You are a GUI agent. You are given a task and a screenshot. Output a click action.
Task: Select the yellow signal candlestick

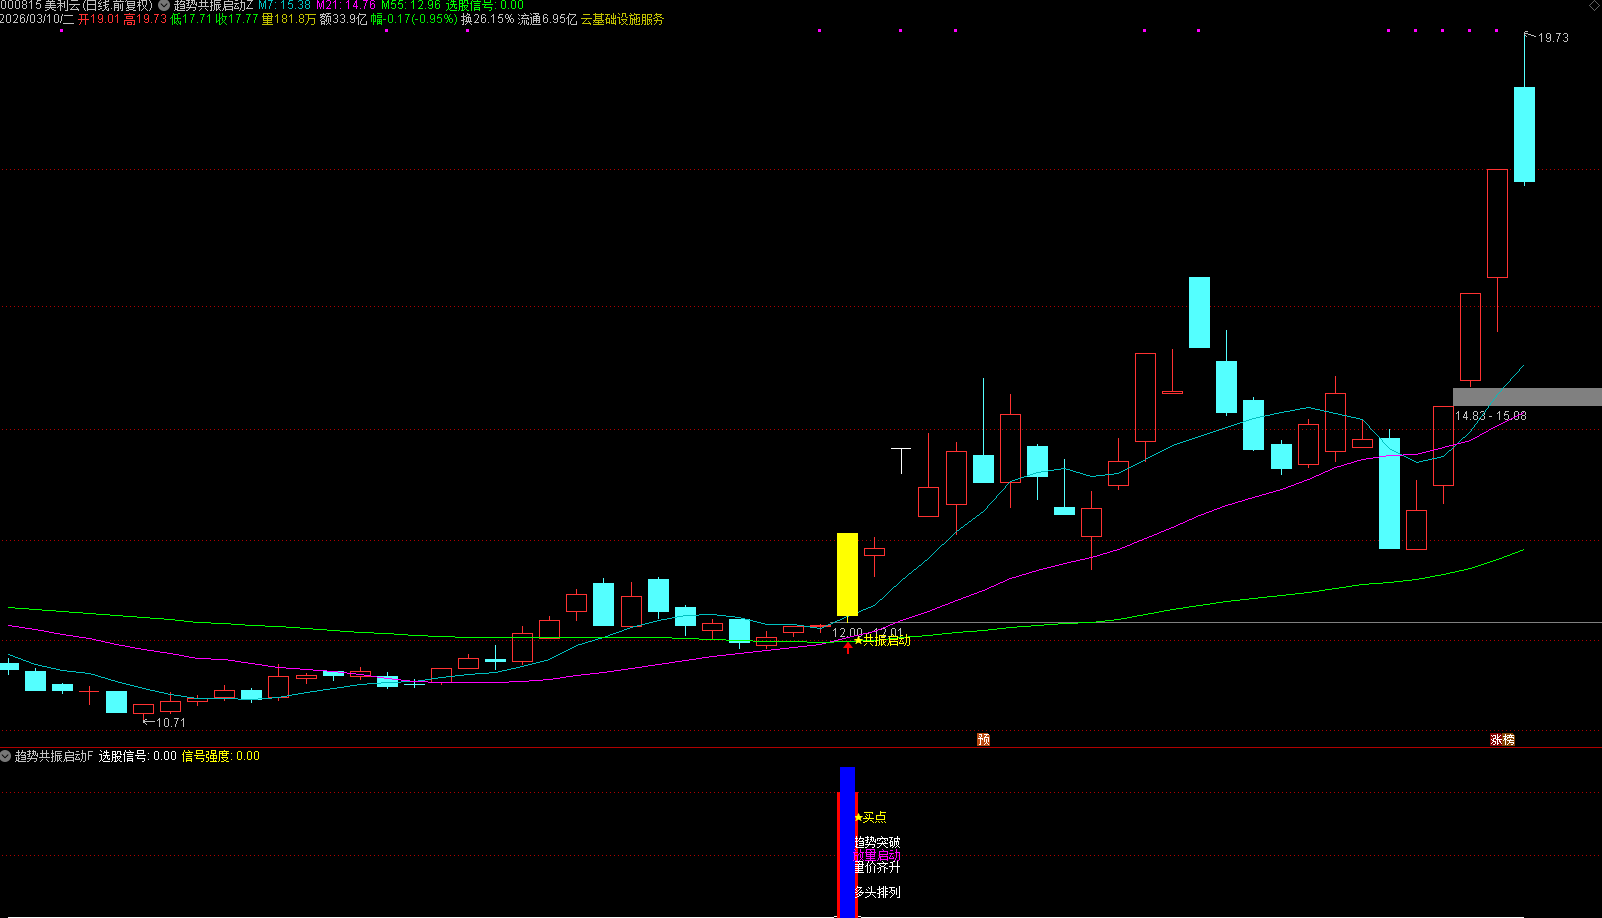pos(847,574)
